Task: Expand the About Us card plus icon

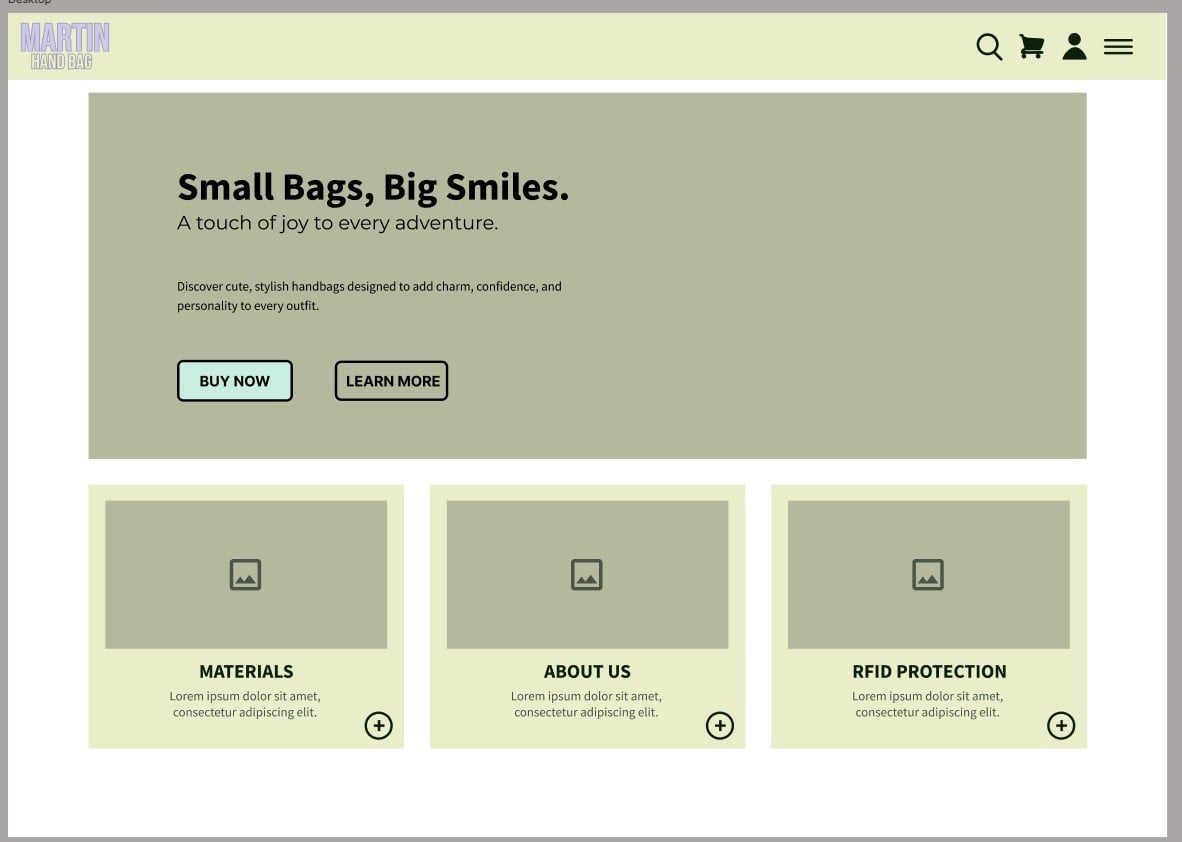Action: 720,725
